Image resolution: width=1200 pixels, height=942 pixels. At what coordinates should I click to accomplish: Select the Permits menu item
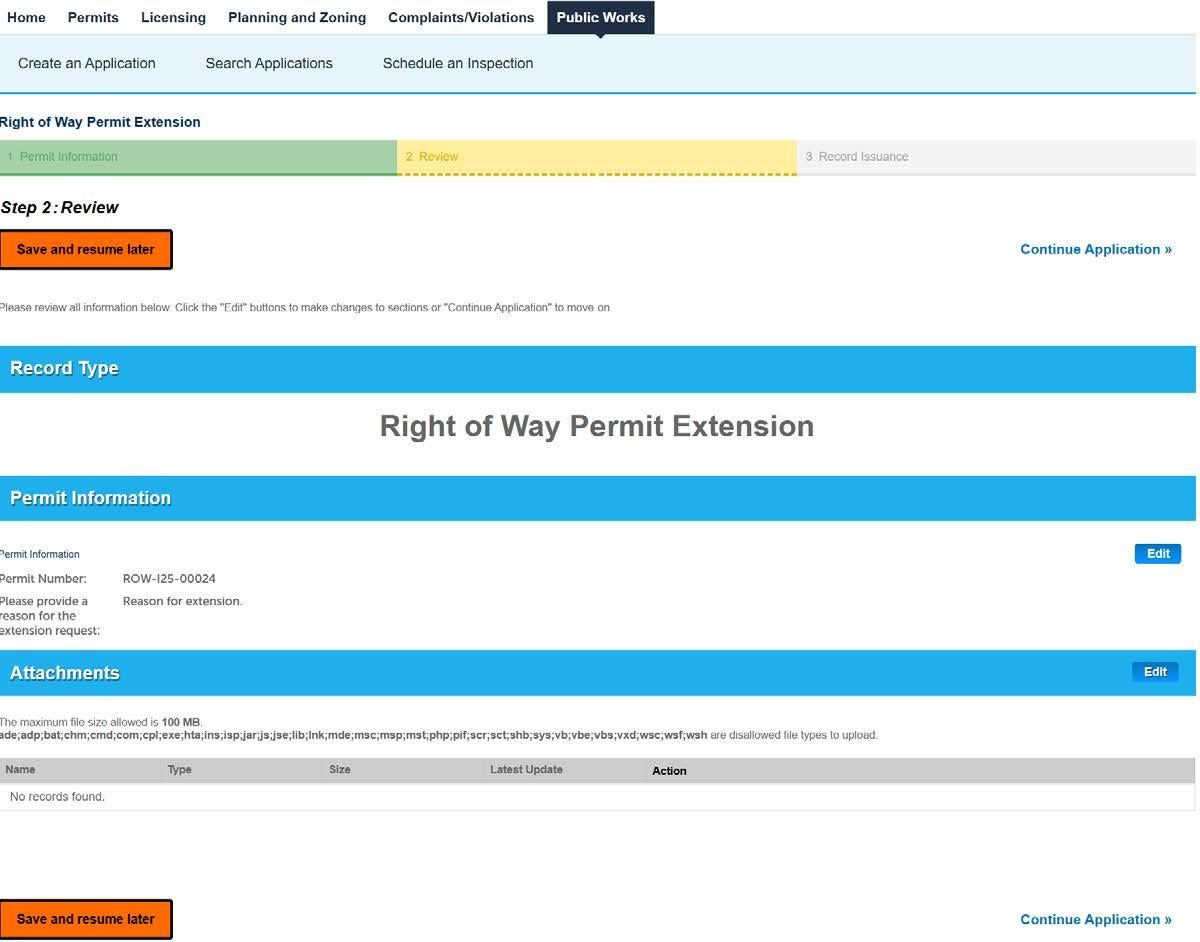[92, 17]
